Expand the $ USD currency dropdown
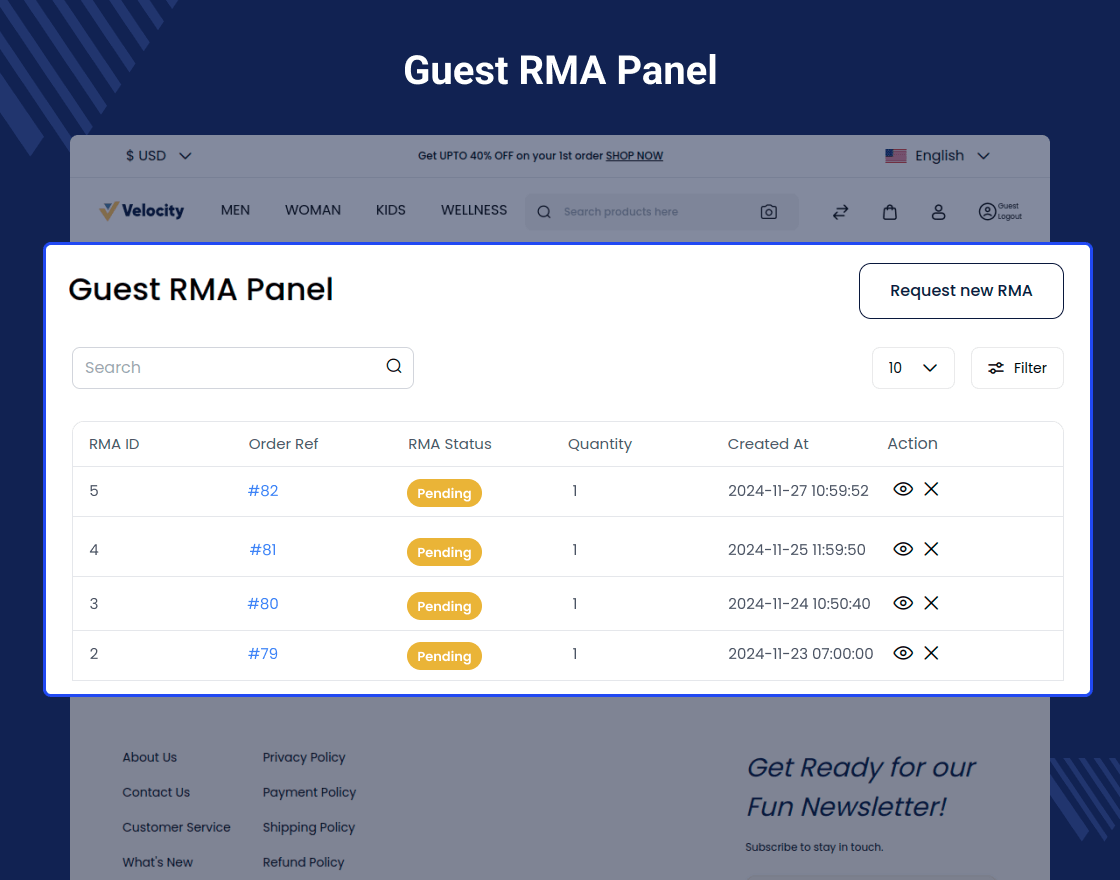This screenshot has width=1120, height=880. 158,156
